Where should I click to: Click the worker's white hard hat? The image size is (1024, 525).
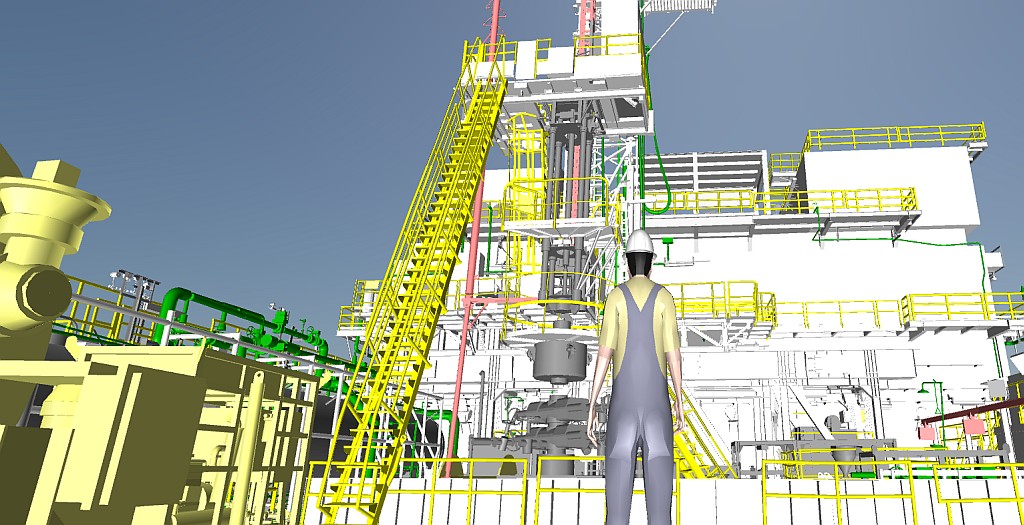coord(639,242)
